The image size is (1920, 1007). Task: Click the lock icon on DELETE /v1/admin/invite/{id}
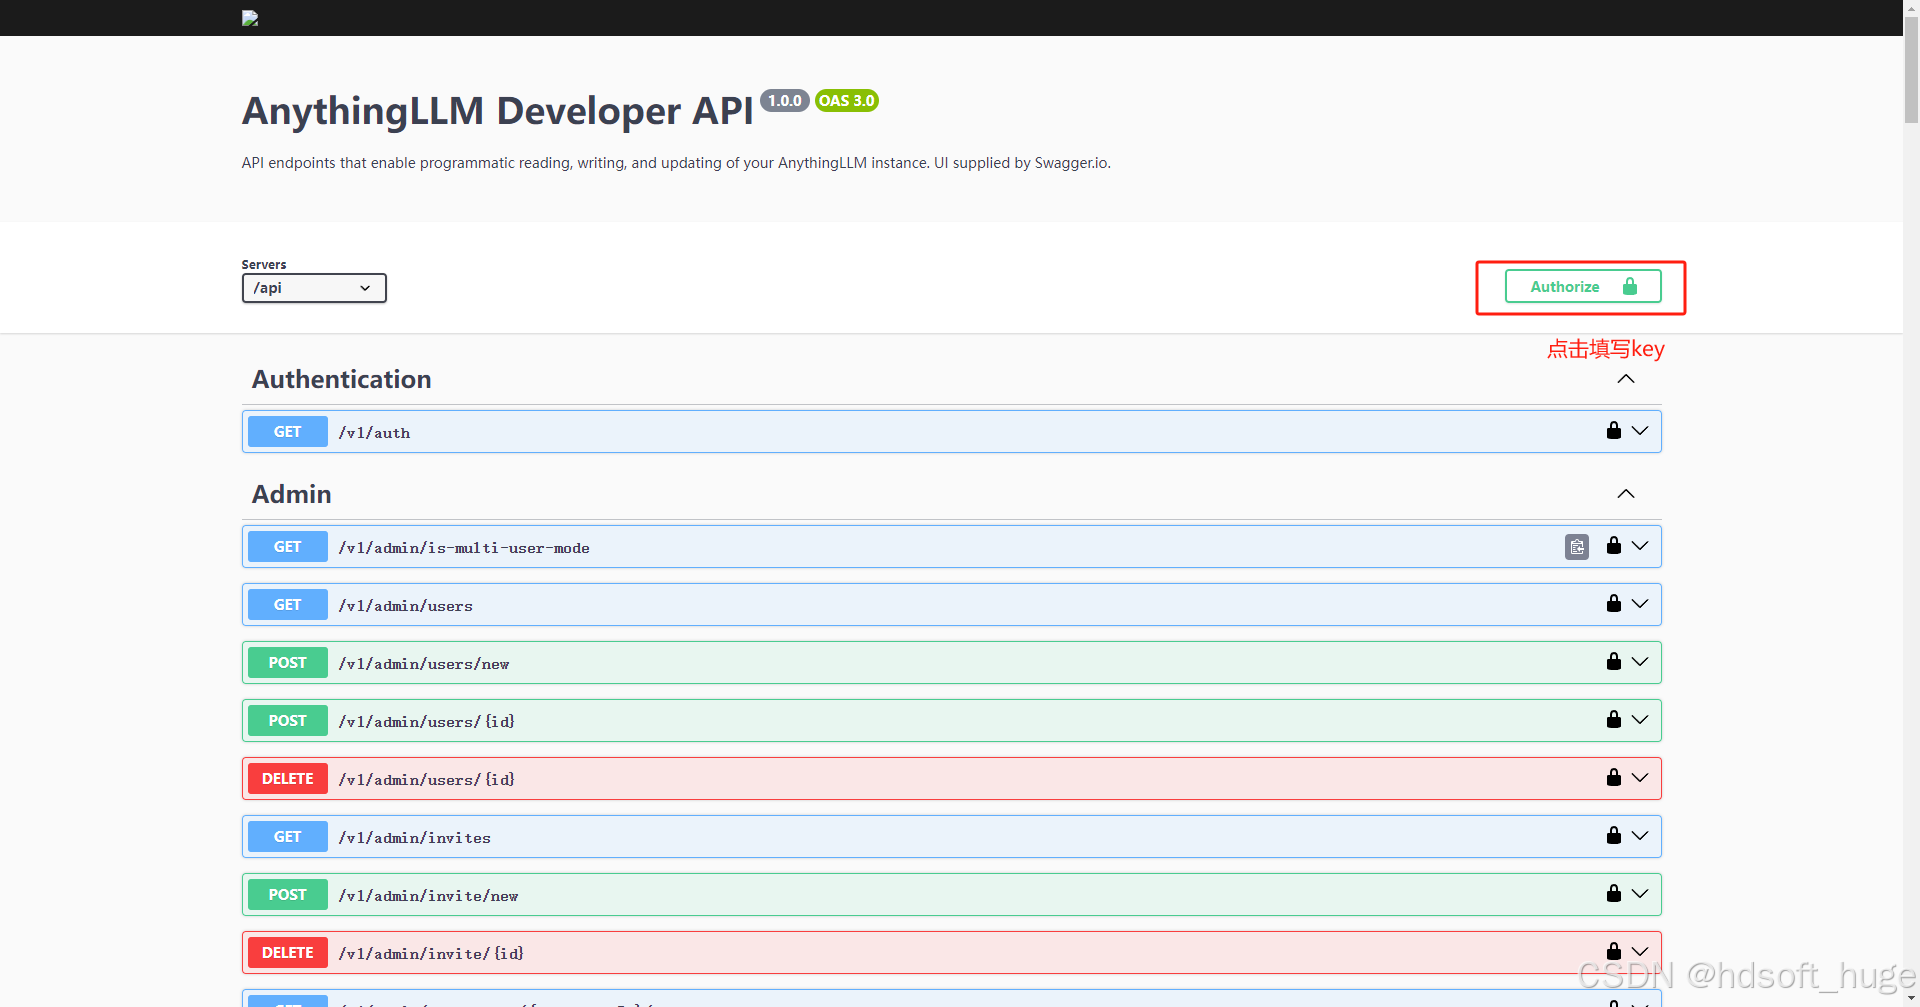1613,951
